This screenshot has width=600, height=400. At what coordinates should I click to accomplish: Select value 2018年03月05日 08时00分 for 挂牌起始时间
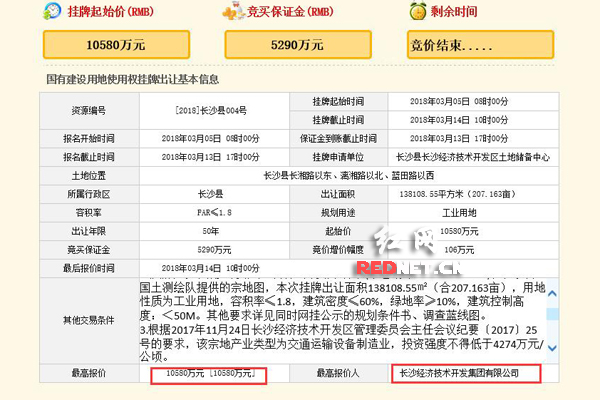pyautogui.click(x=459, y=101)
